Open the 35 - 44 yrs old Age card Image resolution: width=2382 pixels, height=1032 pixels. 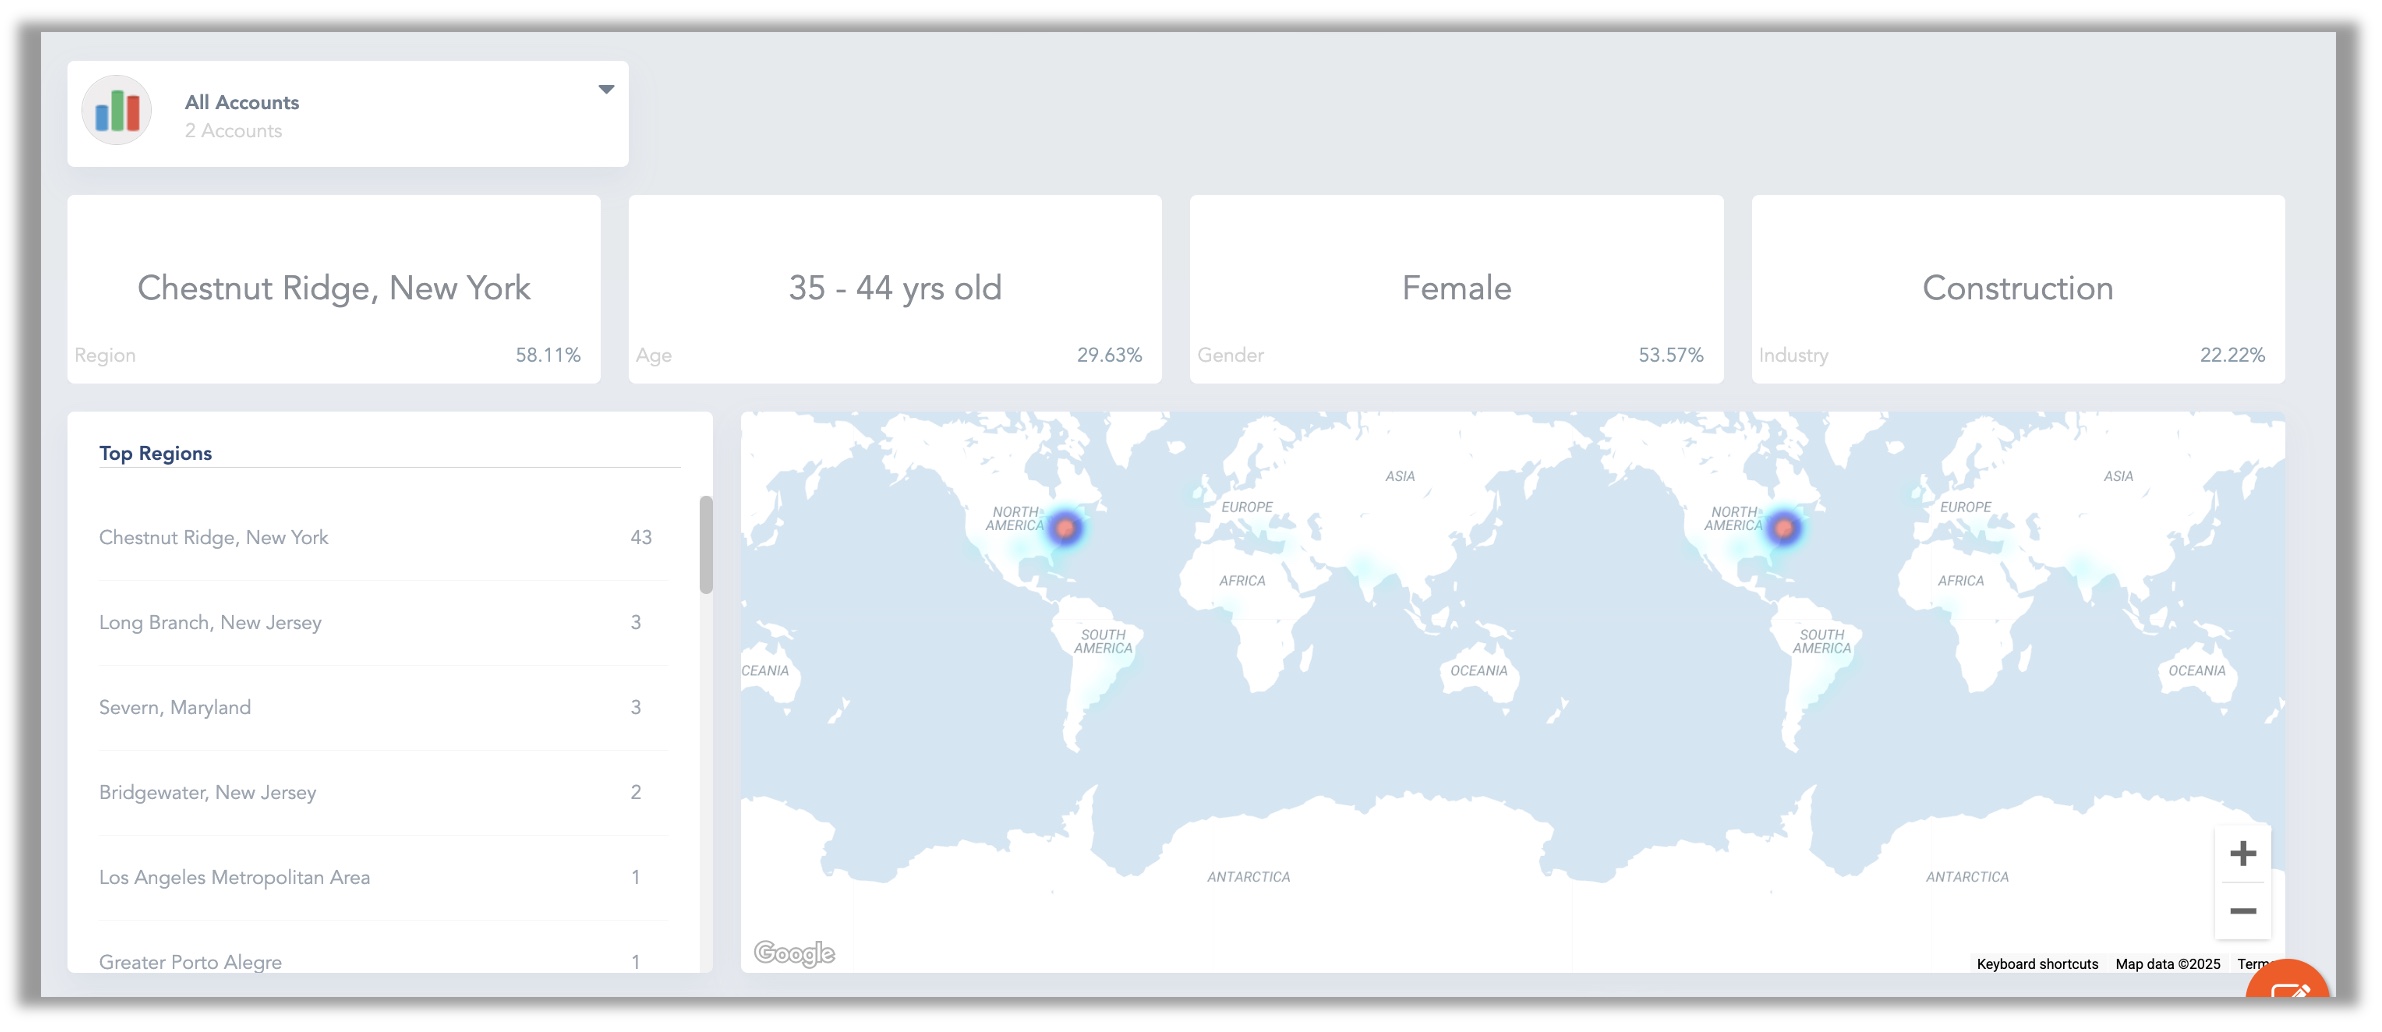(895, 289)
